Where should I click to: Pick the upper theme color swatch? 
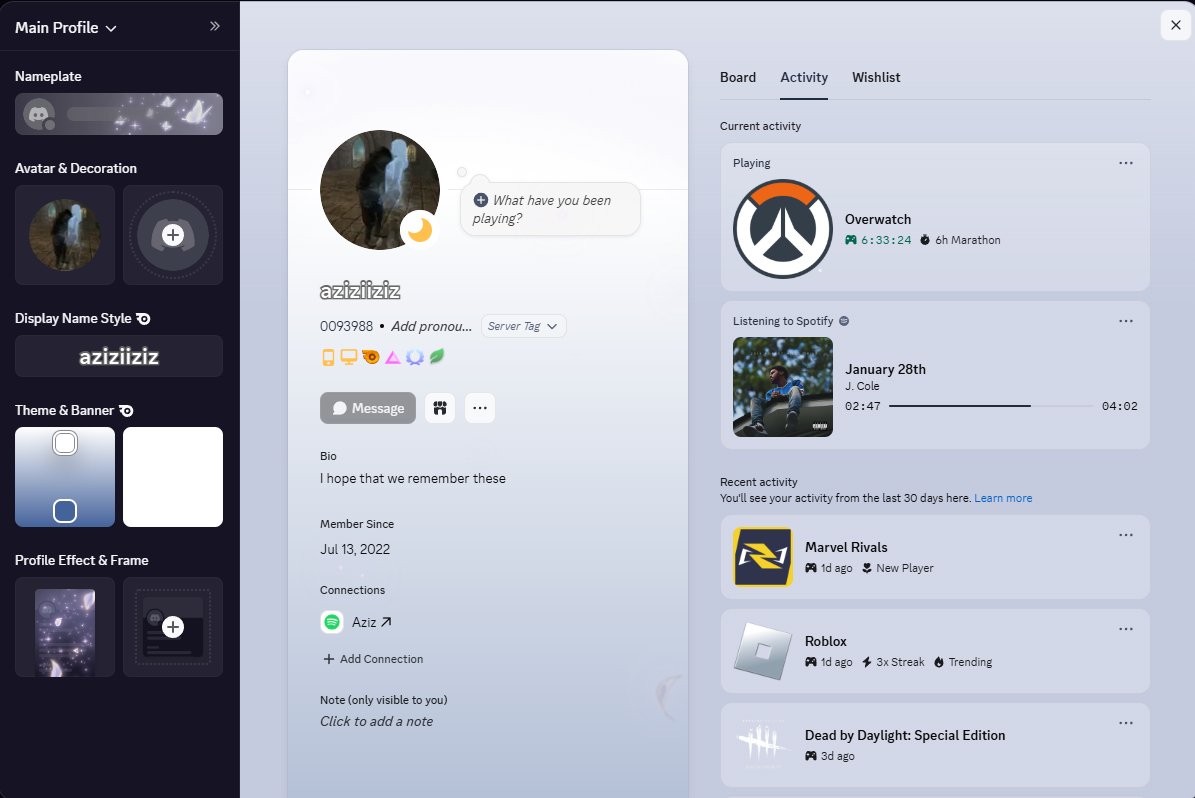65,443
